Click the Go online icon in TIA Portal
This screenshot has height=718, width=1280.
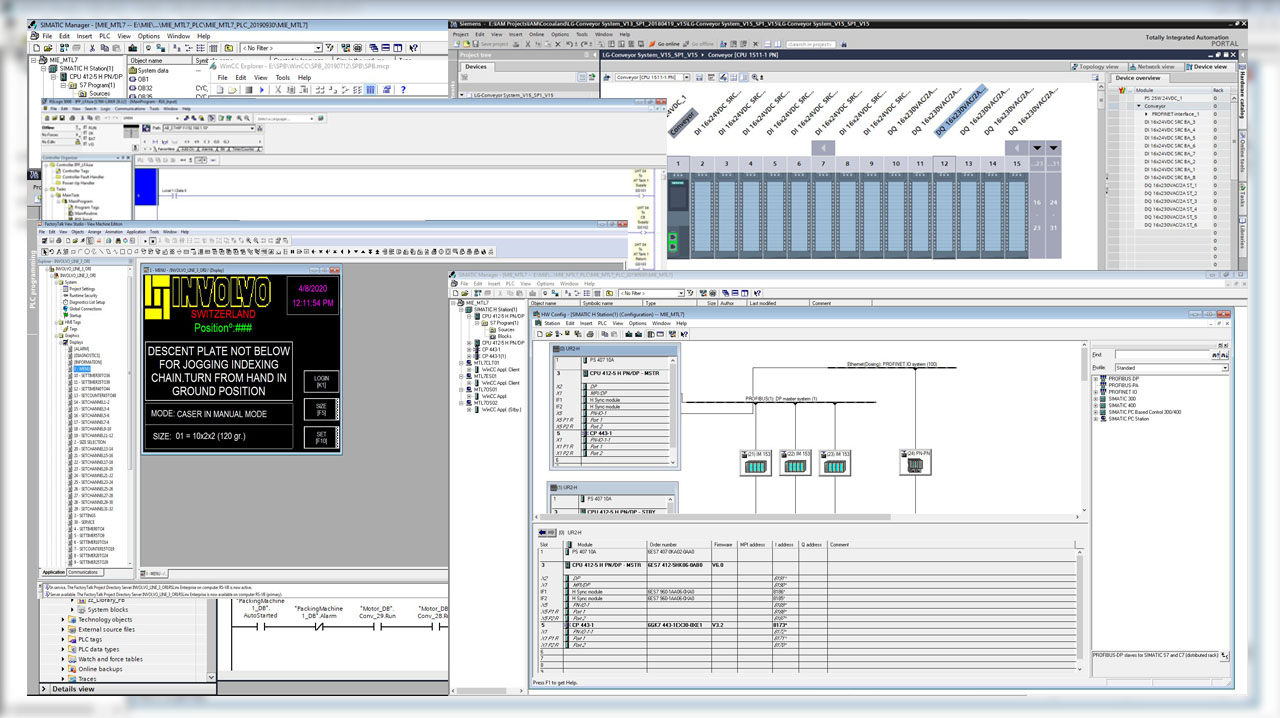point(652,44)
